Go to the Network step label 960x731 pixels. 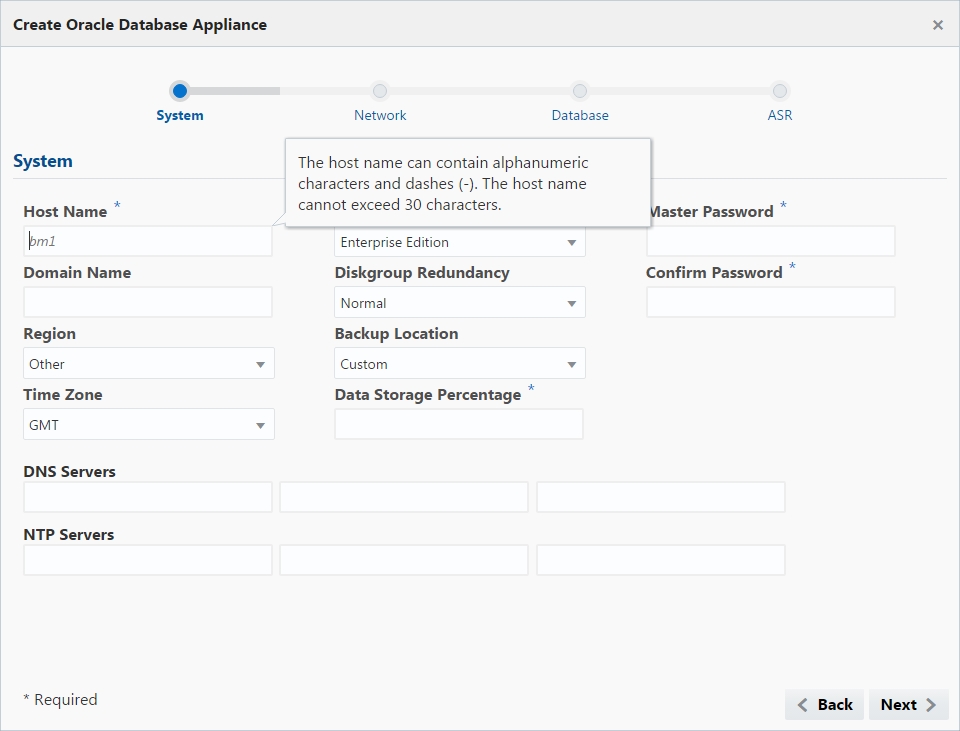click(380, 115)
